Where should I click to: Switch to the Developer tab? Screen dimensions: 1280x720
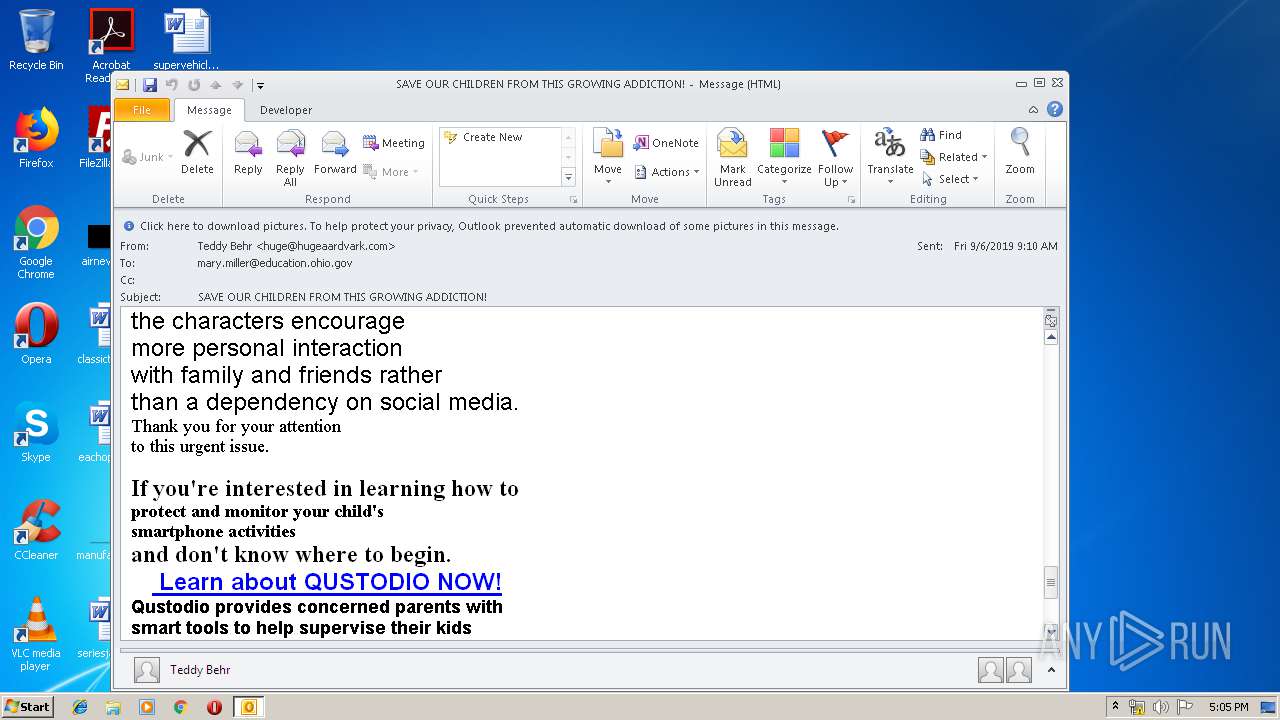tap(286, 110)
